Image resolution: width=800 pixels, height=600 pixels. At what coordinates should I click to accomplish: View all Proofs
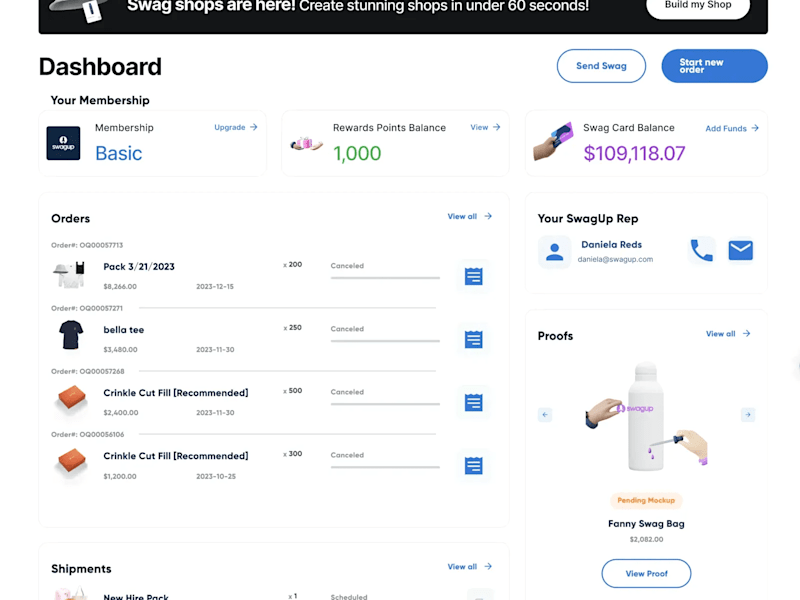point(729,334)
